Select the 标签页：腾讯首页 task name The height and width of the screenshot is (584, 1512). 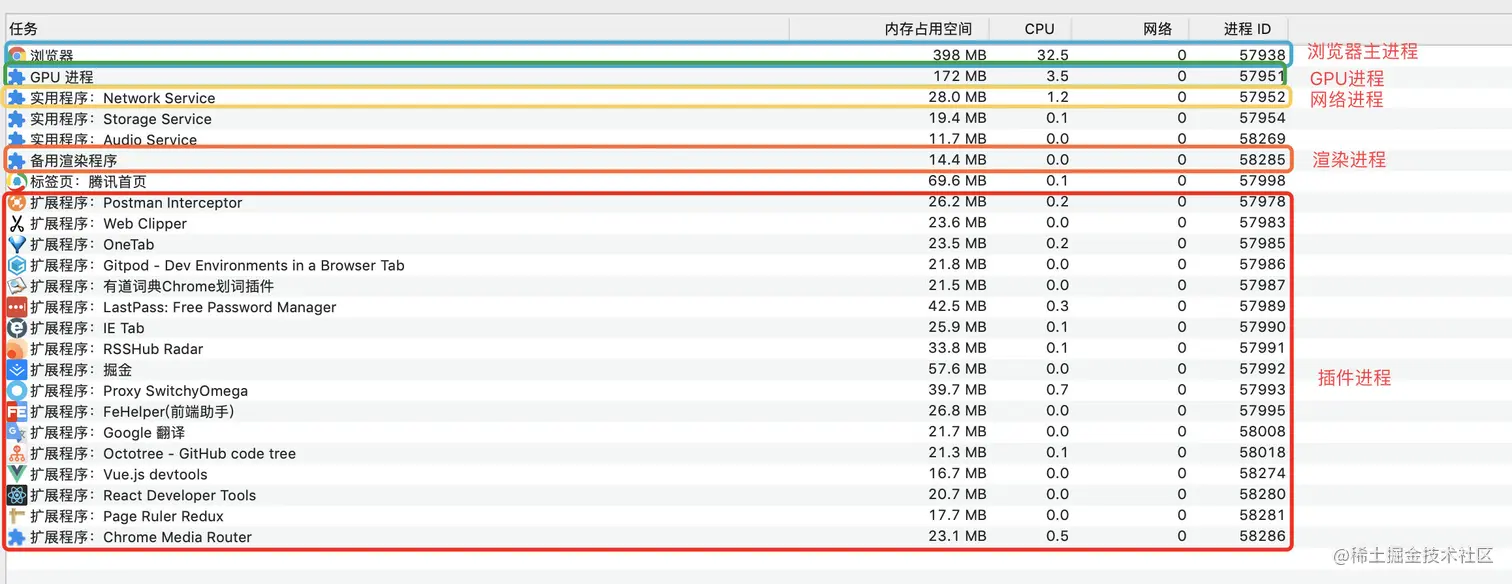88,182
